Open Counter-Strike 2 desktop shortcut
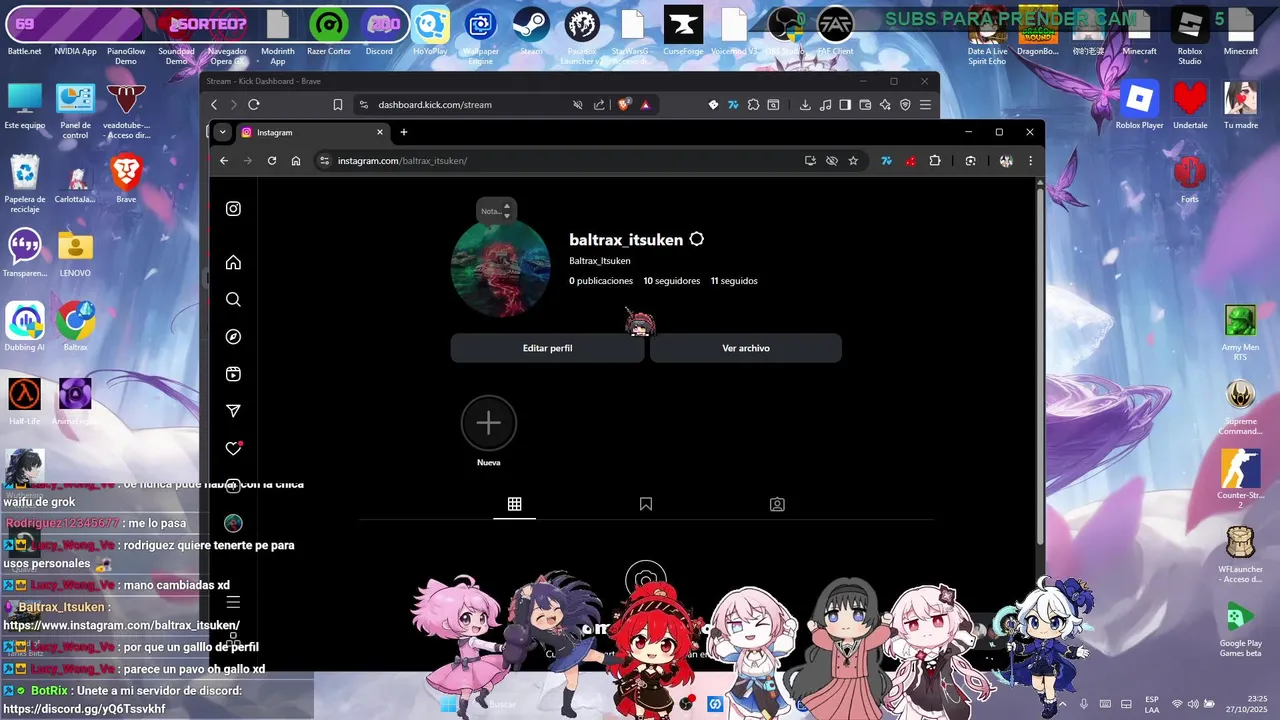Viewport: 1280px width, 720px height. [1241, 479]
